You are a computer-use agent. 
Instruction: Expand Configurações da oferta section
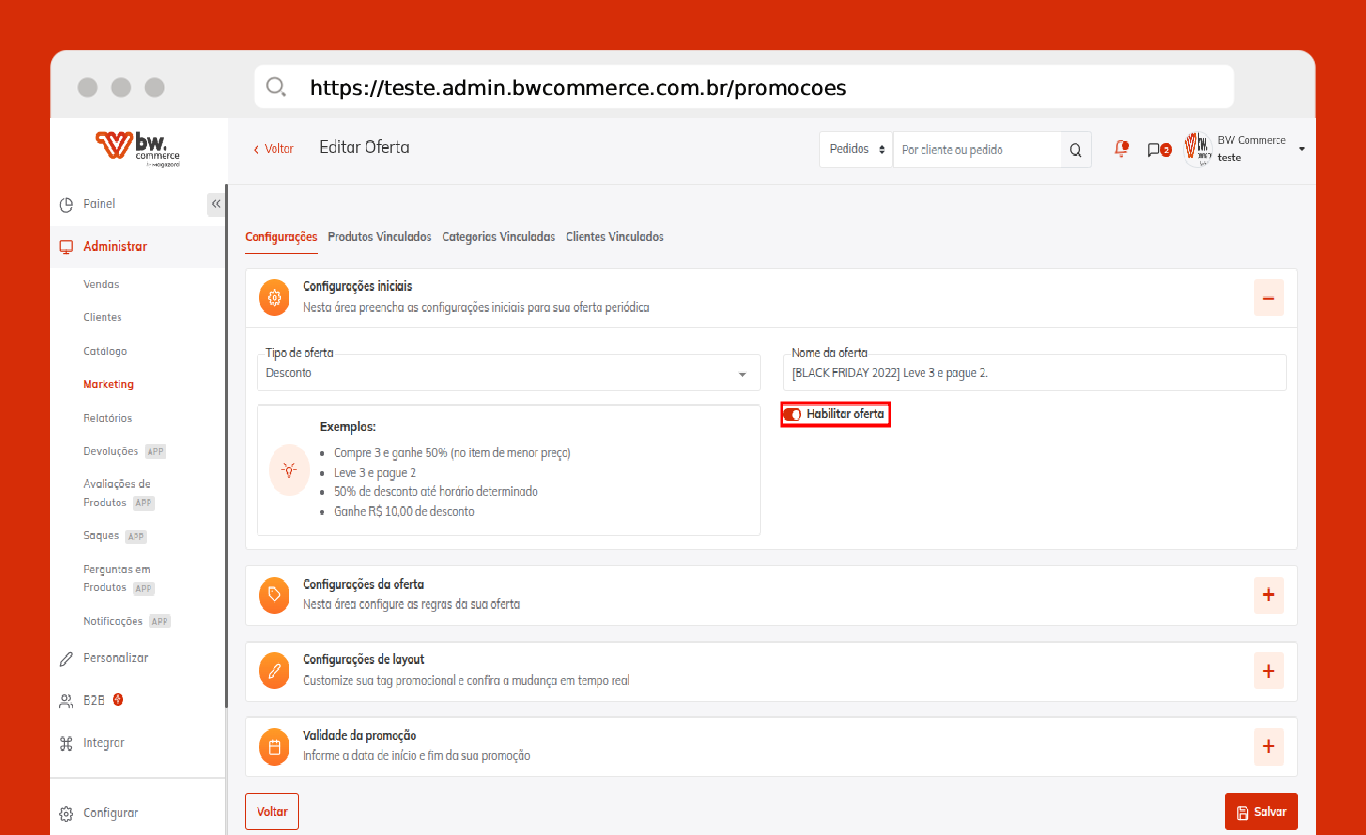pyautogui.click(x=1268, y=595)
